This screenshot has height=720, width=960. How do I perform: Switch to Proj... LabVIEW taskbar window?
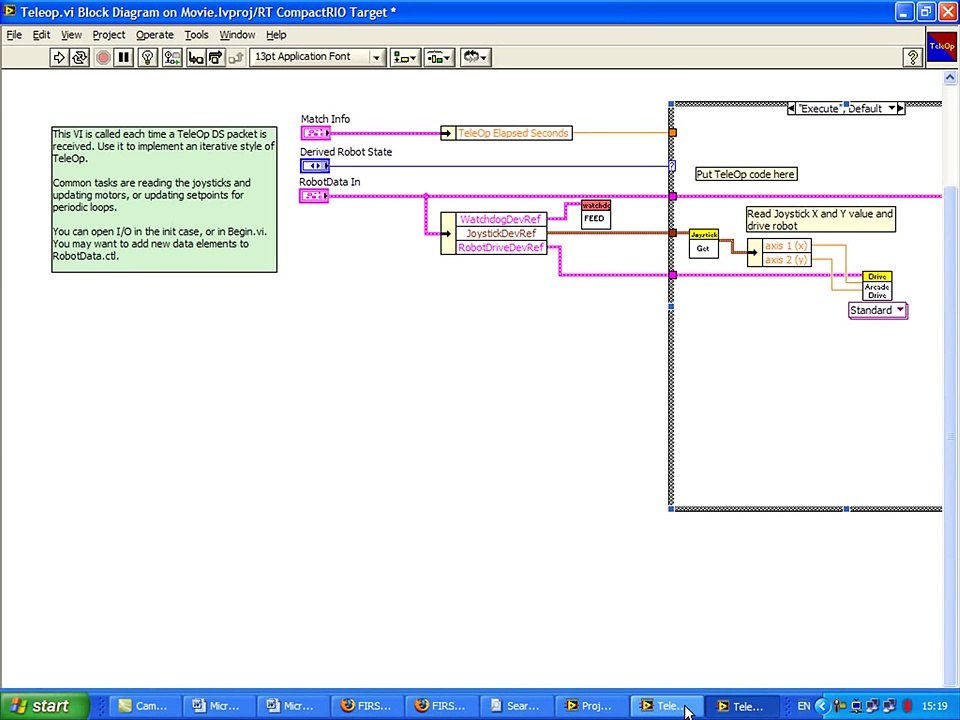(x=590, y=706)
